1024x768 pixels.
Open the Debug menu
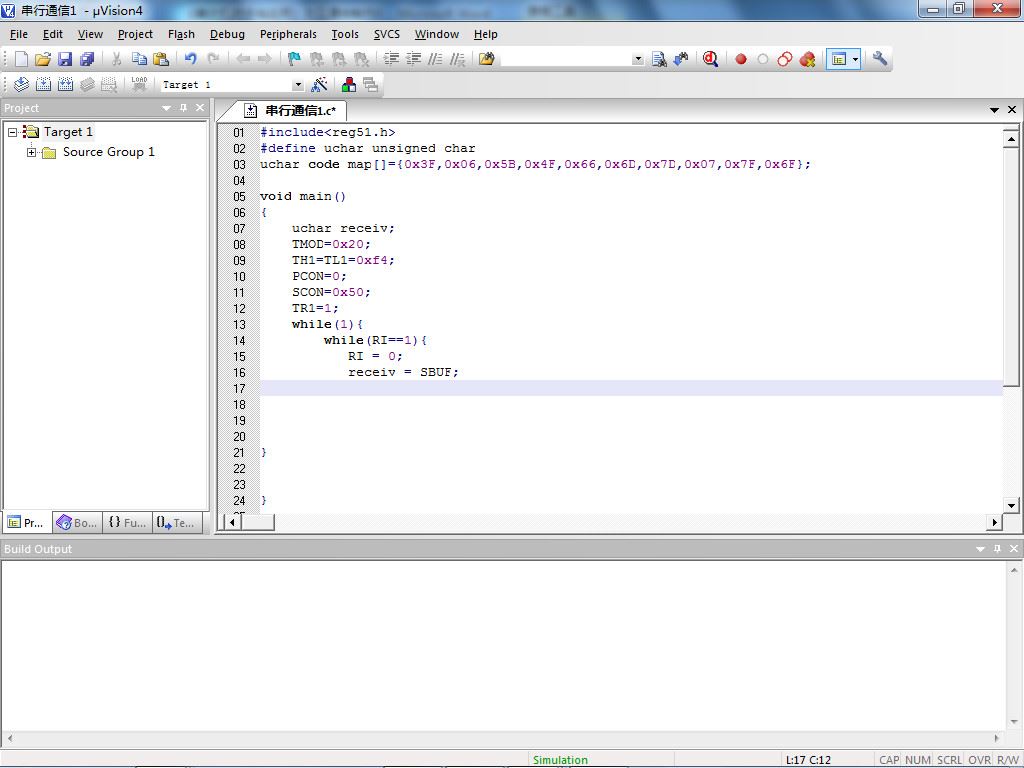click(x=227, y=34)
